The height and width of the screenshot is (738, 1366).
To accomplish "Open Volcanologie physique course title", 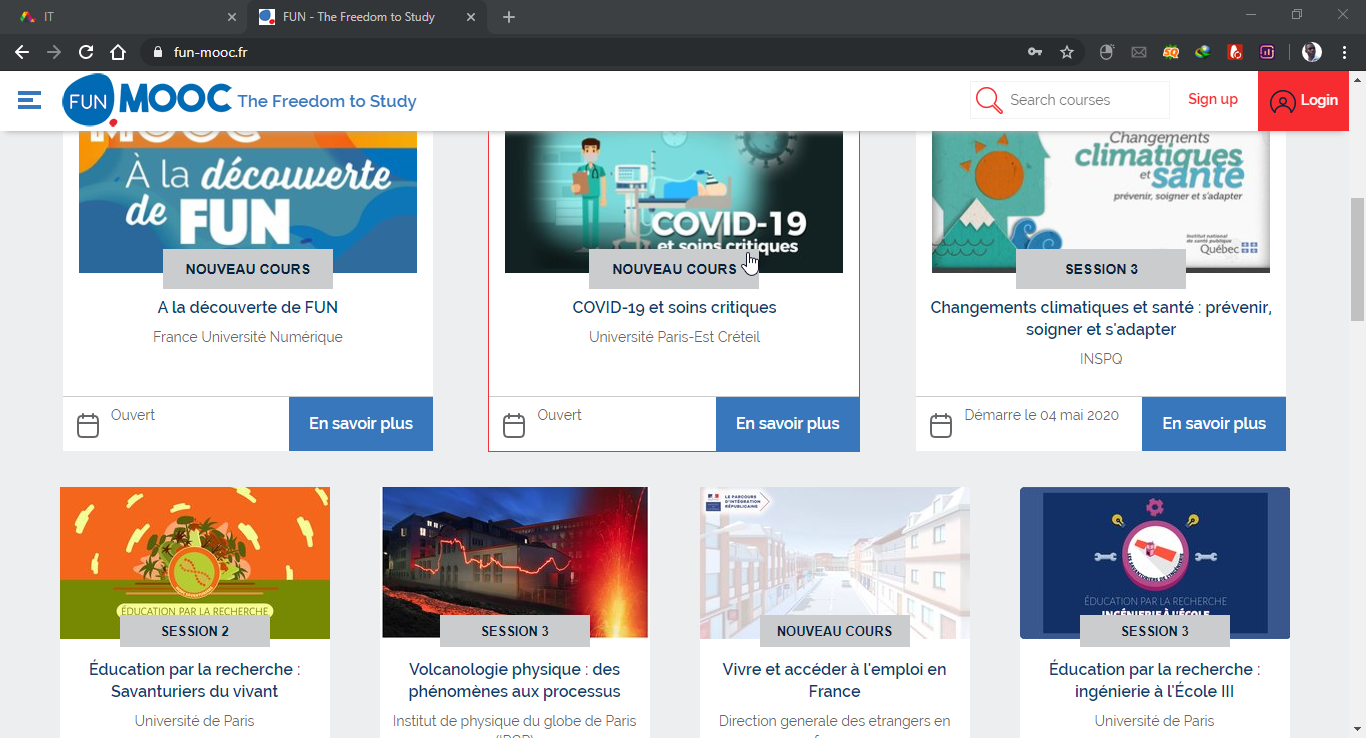I will click(515, 680).
